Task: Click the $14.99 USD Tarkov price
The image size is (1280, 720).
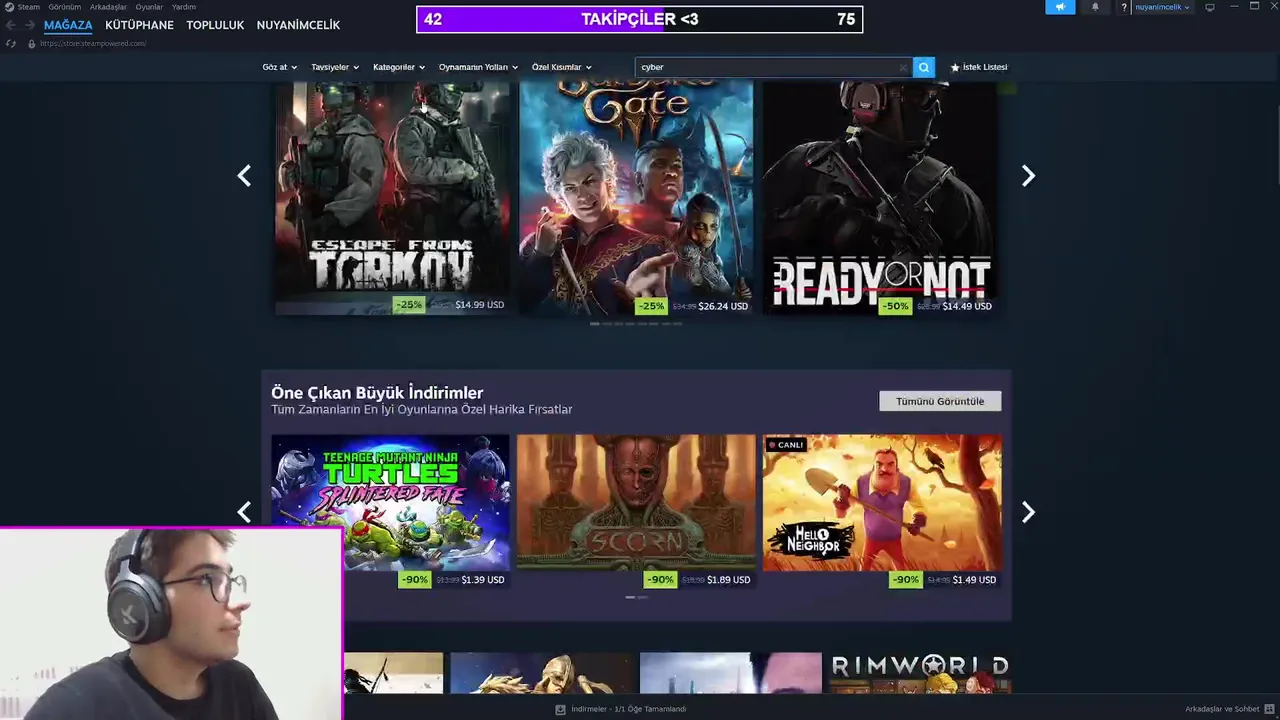Action: 479,305
